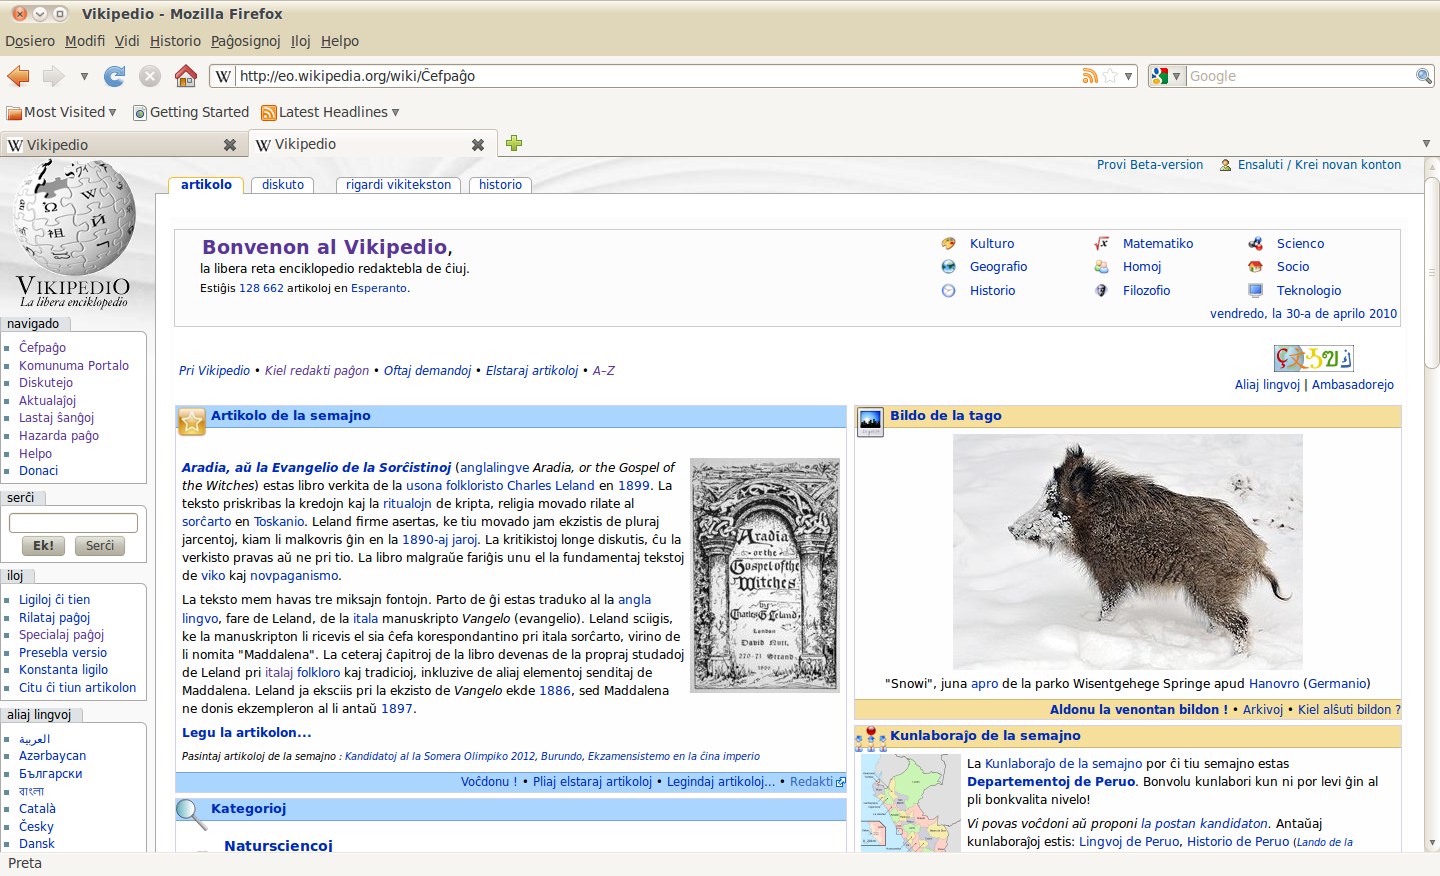Click the Teknologio monitor icon
This screenshot has width=1440, height=876.
click(1255, 290)
